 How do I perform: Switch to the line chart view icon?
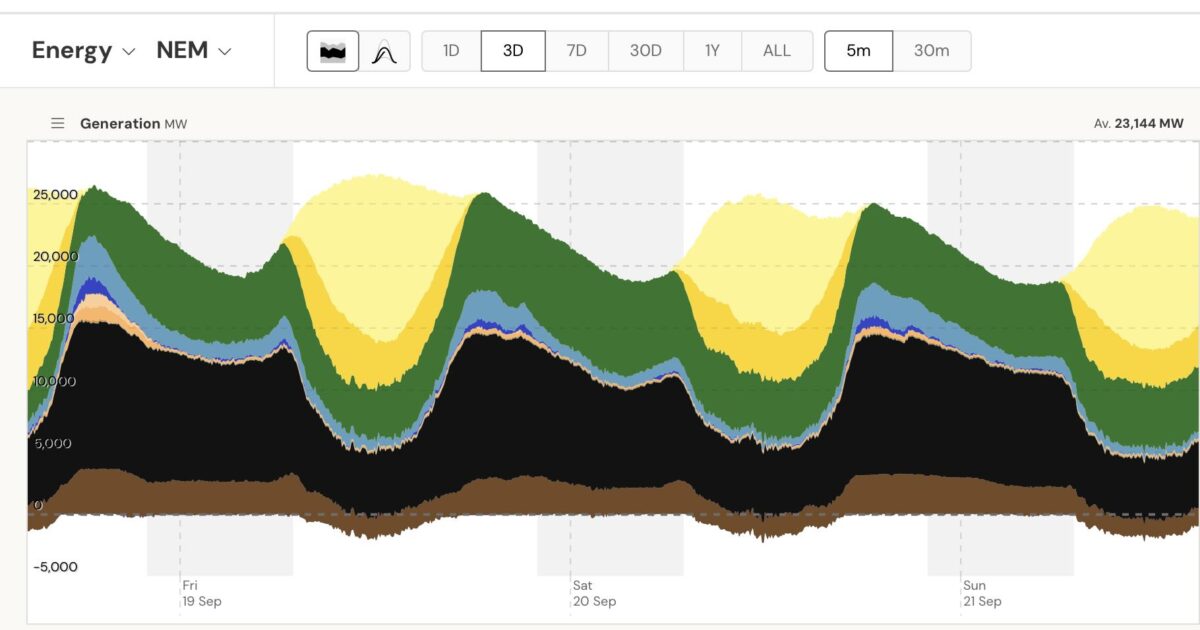tap(385, 51)
